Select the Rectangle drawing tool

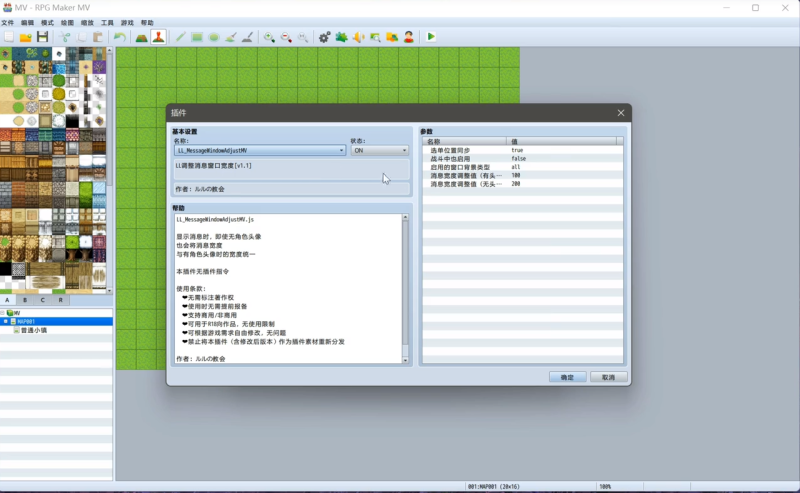(197, 37)
